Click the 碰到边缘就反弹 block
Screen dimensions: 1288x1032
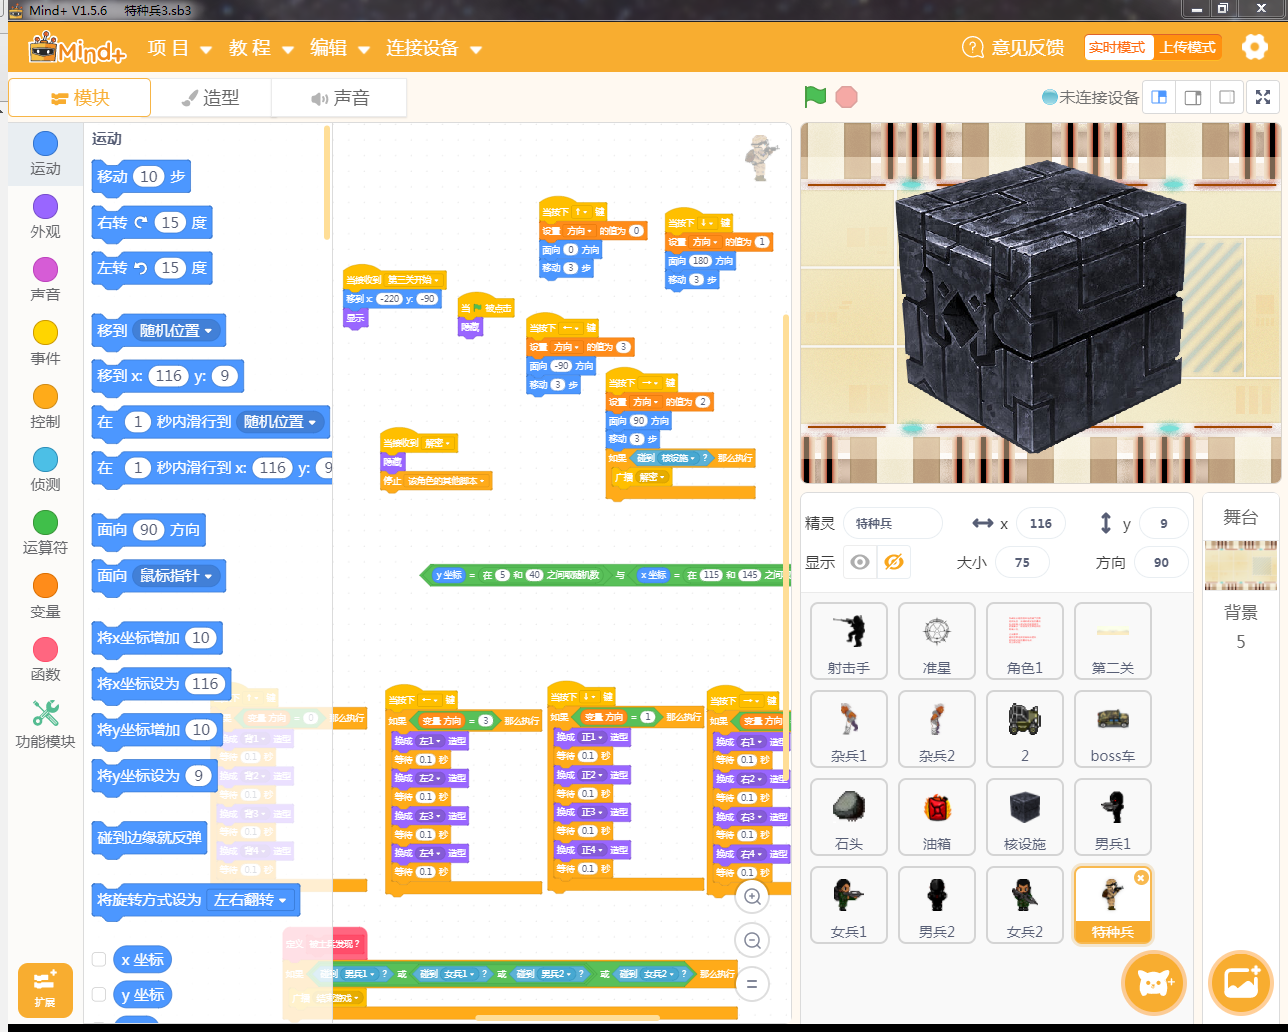click(x=149, y=838)
